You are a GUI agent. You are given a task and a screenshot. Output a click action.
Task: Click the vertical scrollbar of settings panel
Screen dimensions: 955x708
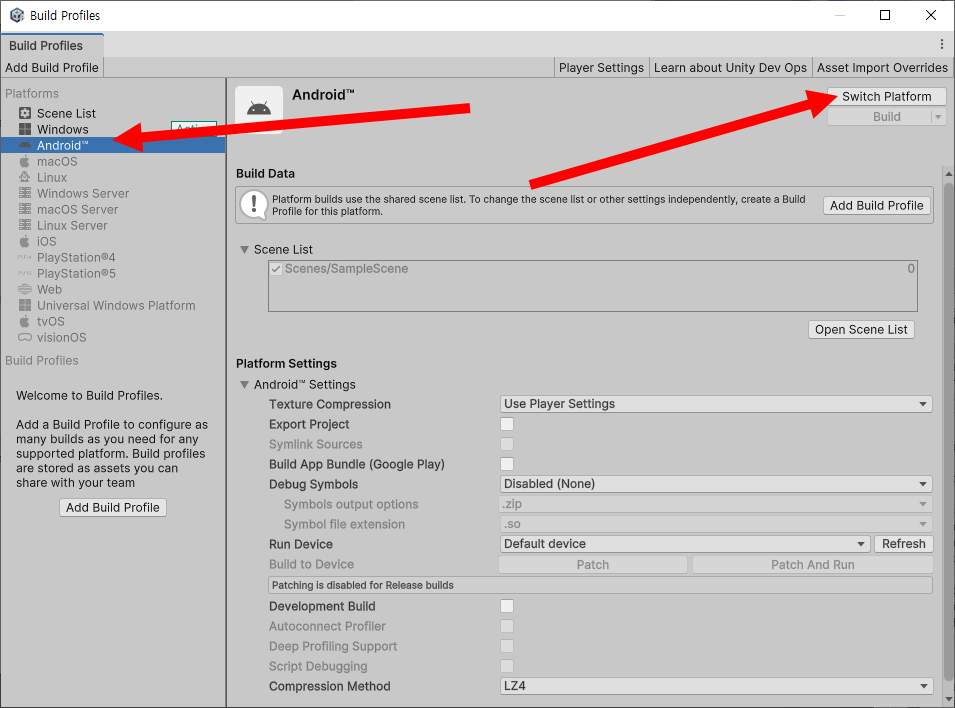[x=948, y=431]
